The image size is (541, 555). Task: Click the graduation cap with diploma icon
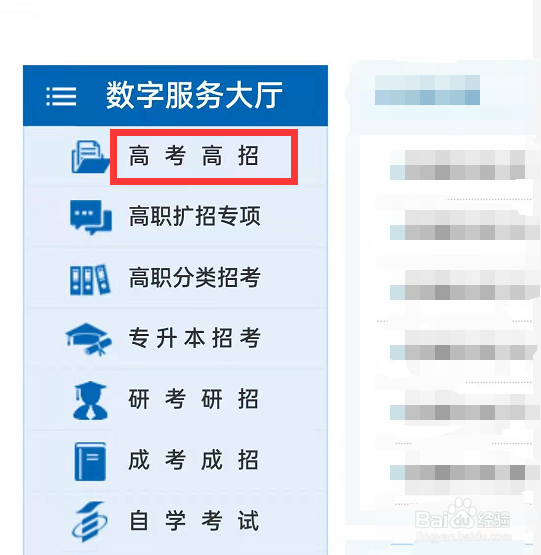point(89,339)
